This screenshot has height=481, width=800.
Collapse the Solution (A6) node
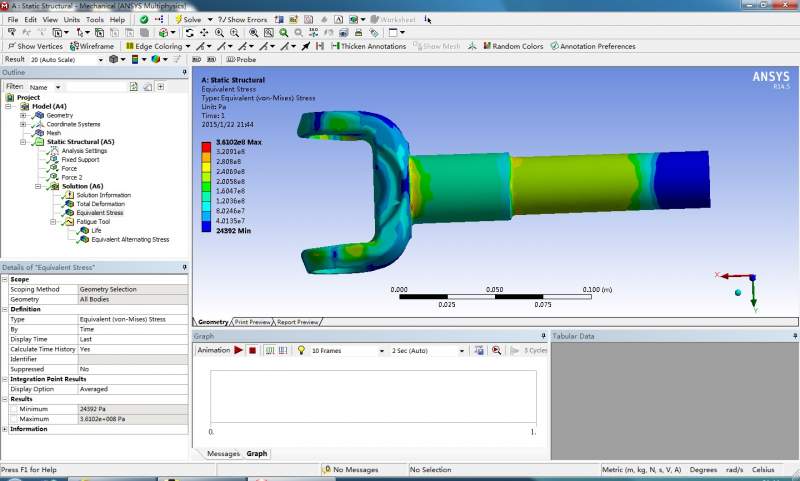pos(38,186)
